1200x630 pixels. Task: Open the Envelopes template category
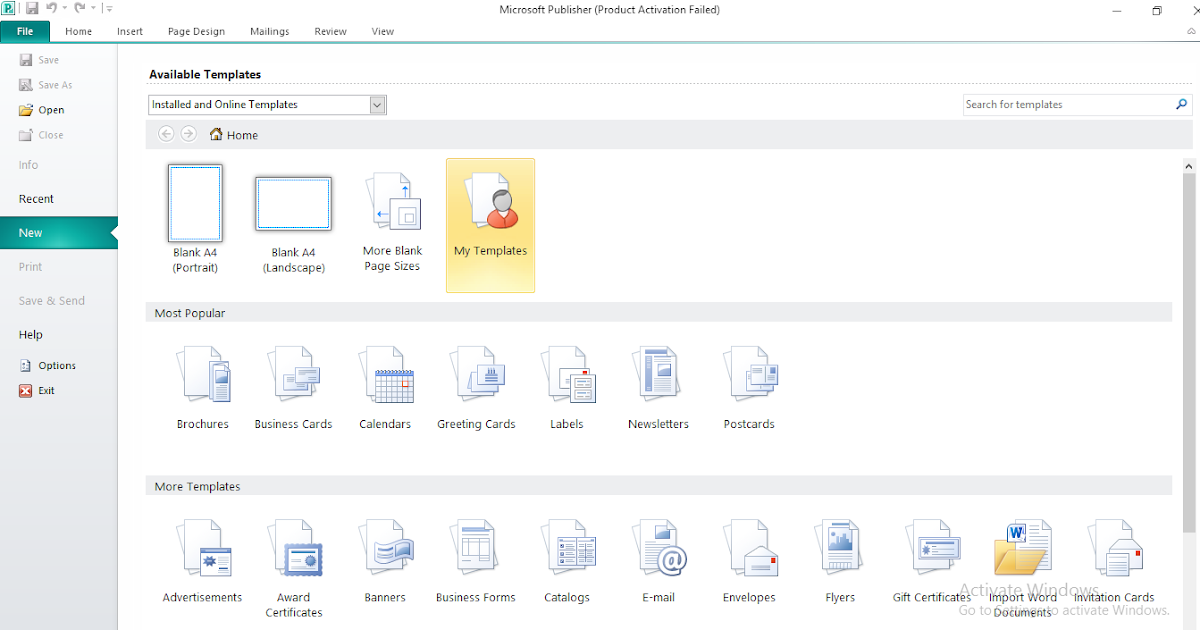point(749,561)
